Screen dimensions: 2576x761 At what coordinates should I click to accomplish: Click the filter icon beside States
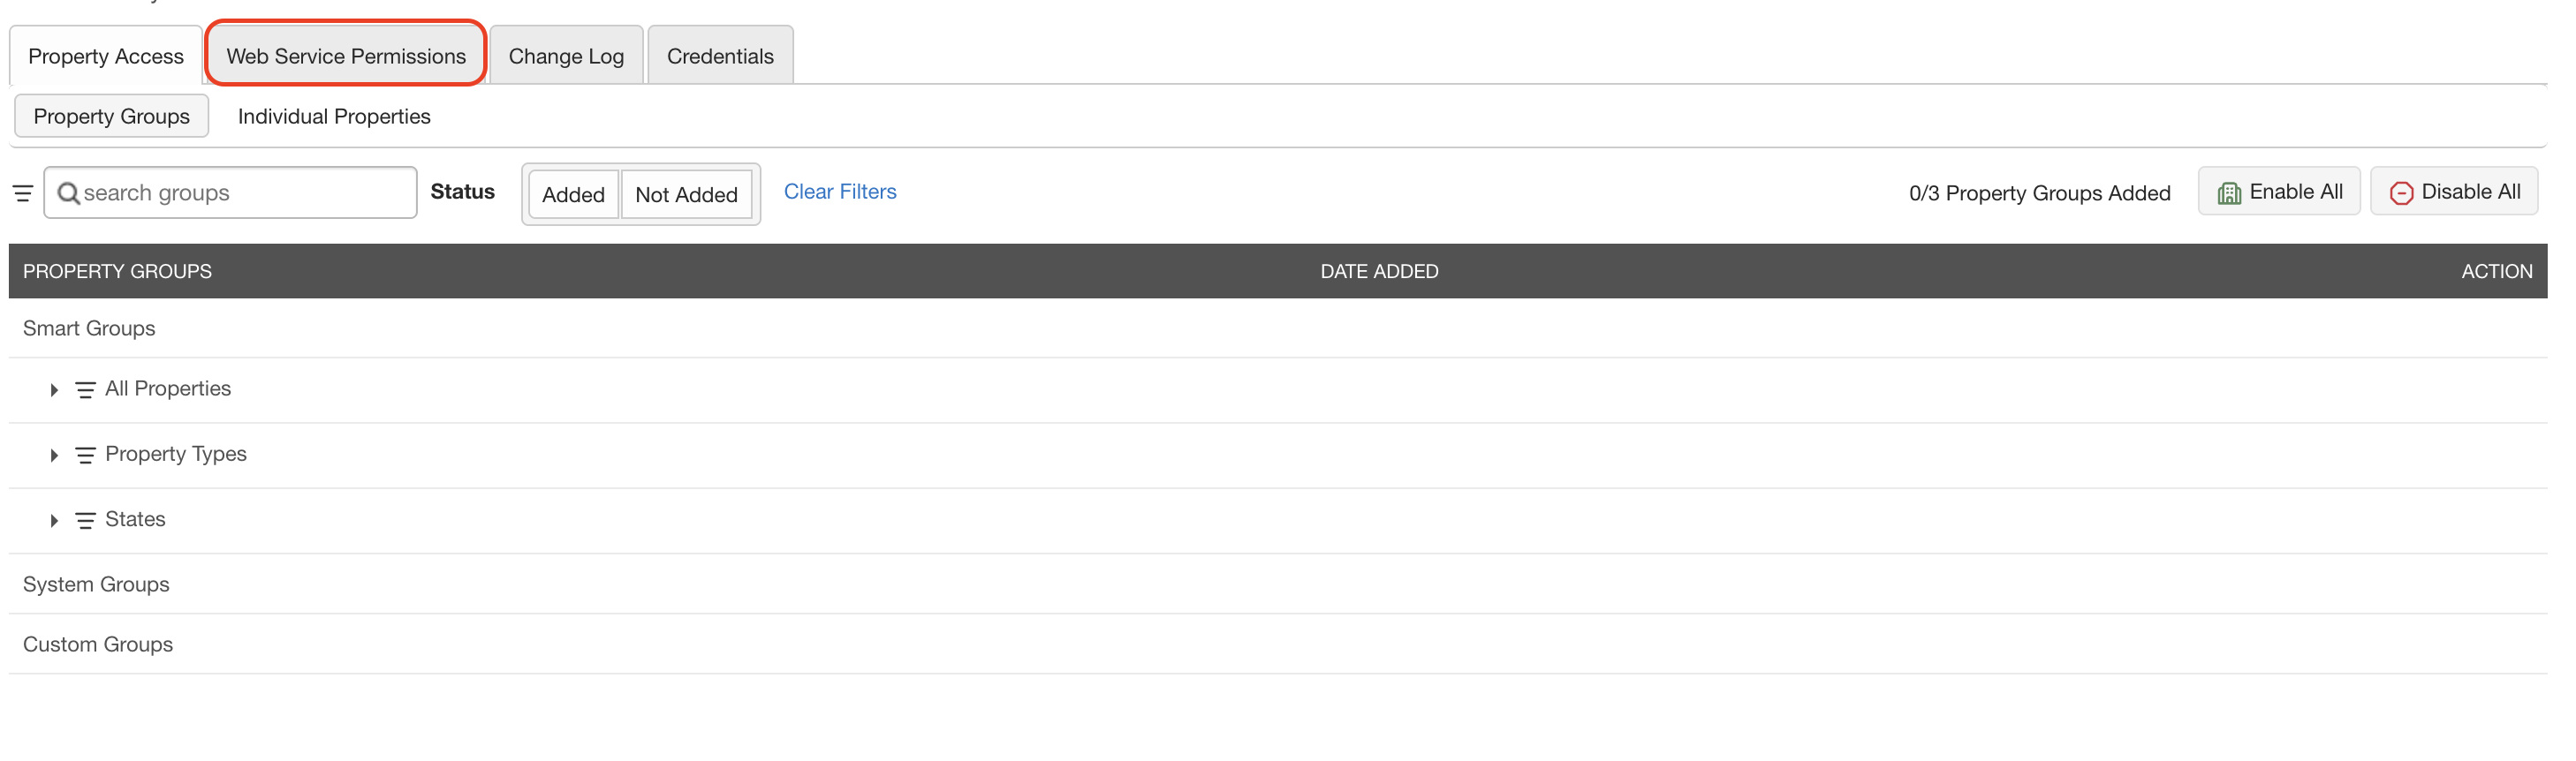[x=84, y=520]
